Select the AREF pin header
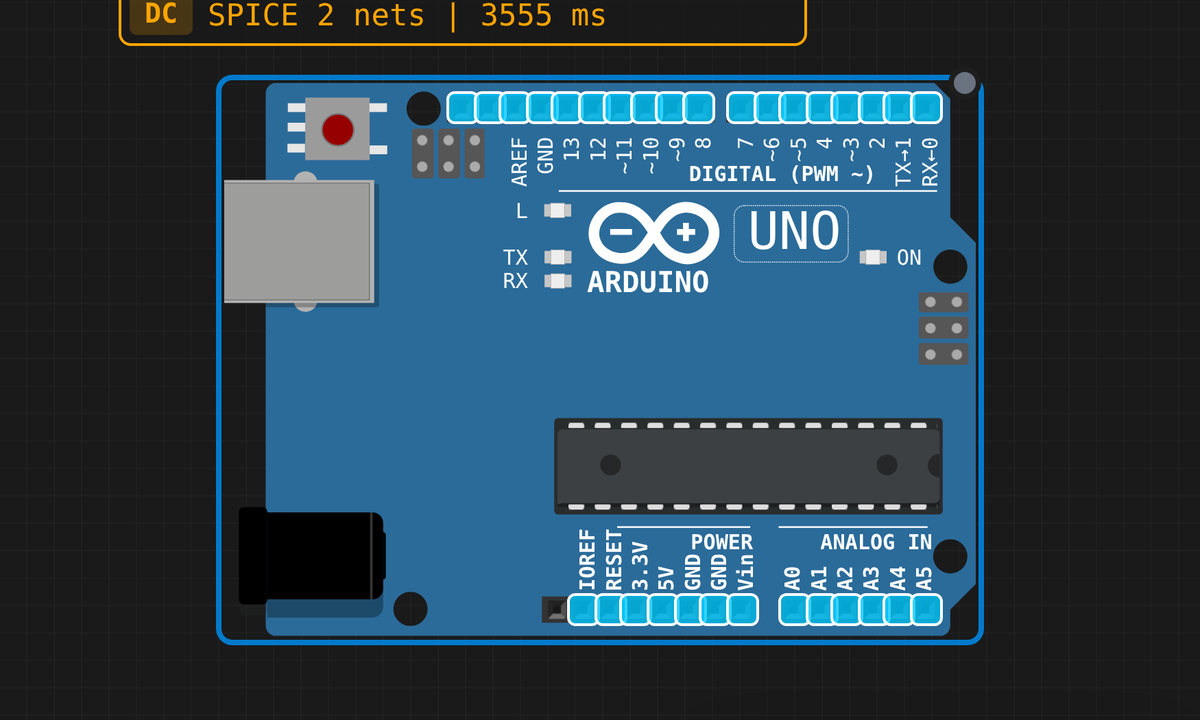1200x720 pixels. [x=513, y=107]
